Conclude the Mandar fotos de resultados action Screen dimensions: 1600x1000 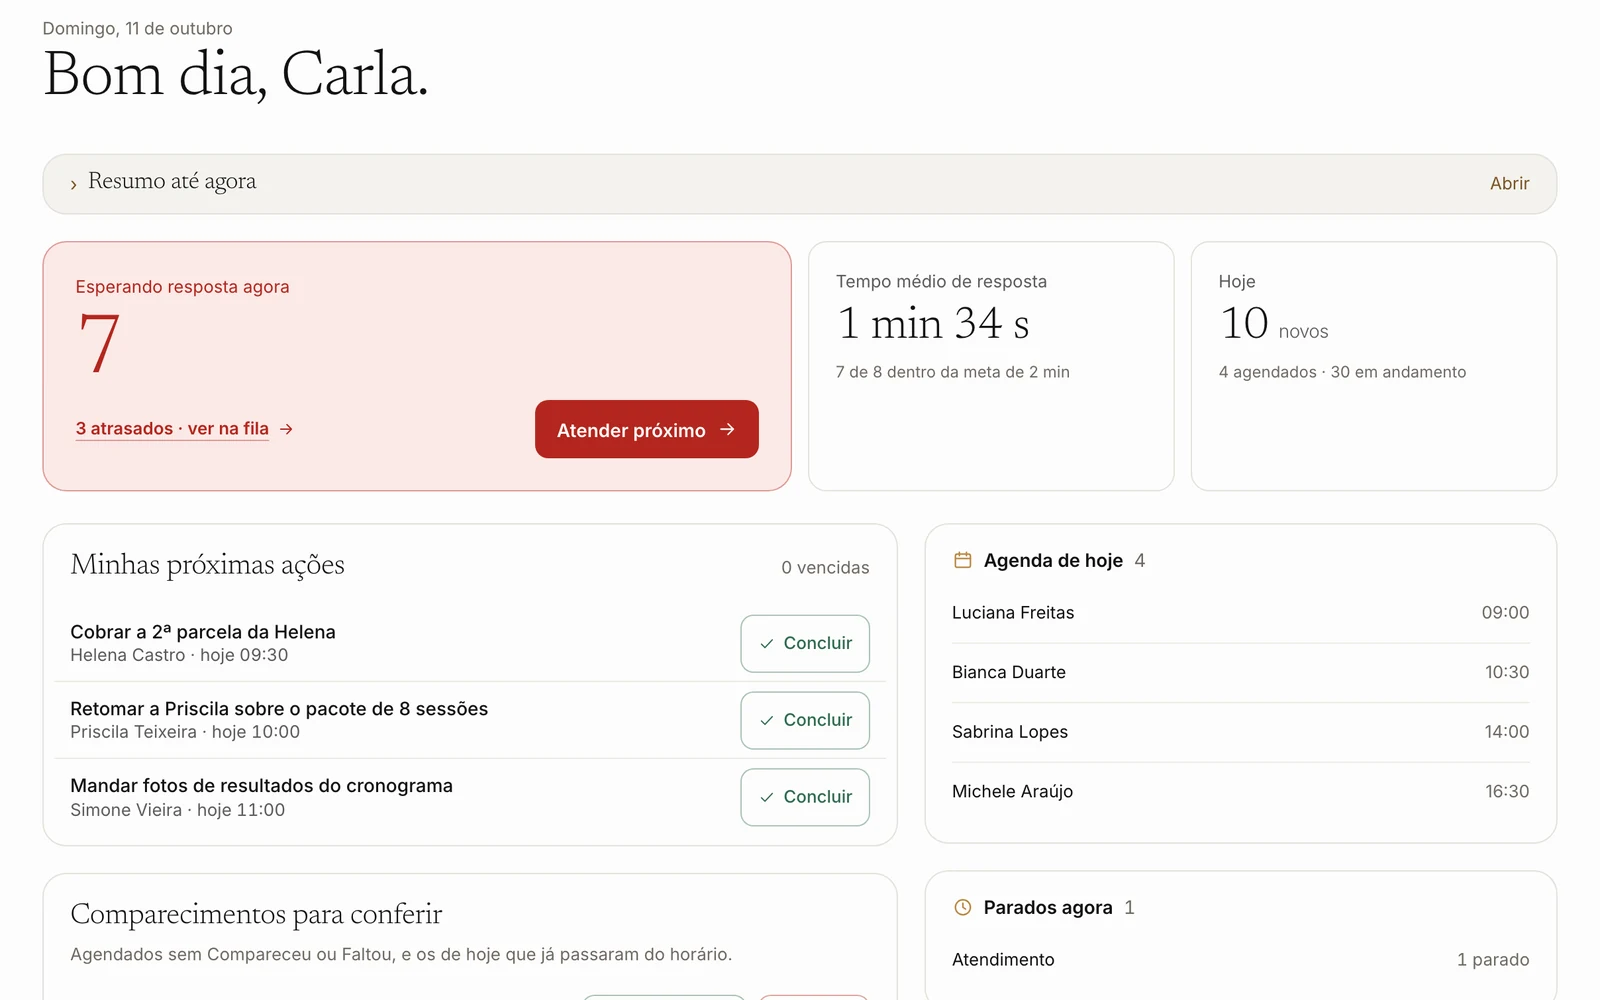pyautogui.click(x=805, y=797)
